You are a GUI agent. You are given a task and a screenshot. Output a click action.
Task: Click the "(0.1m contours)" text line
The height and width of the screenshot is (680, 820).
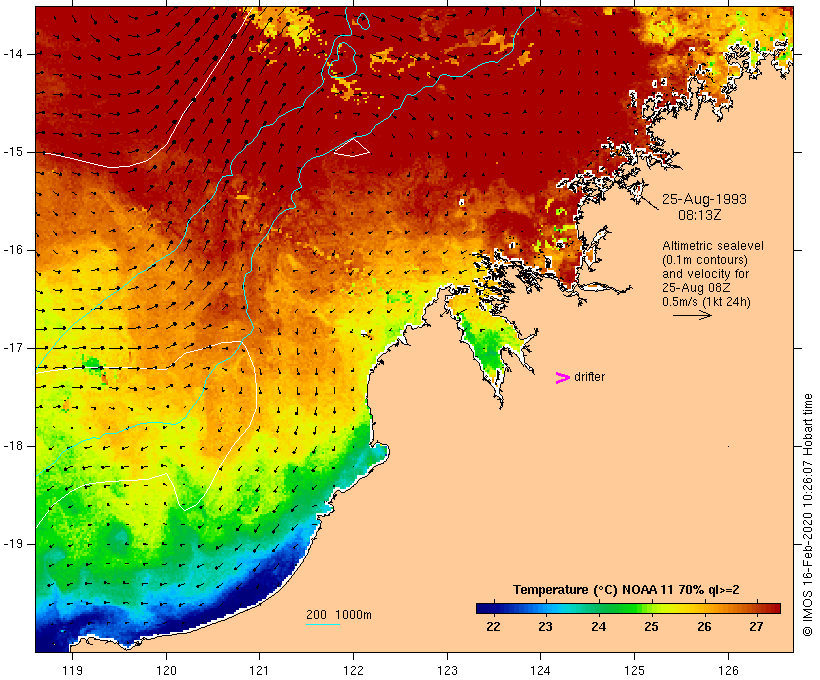pos(705,260)
